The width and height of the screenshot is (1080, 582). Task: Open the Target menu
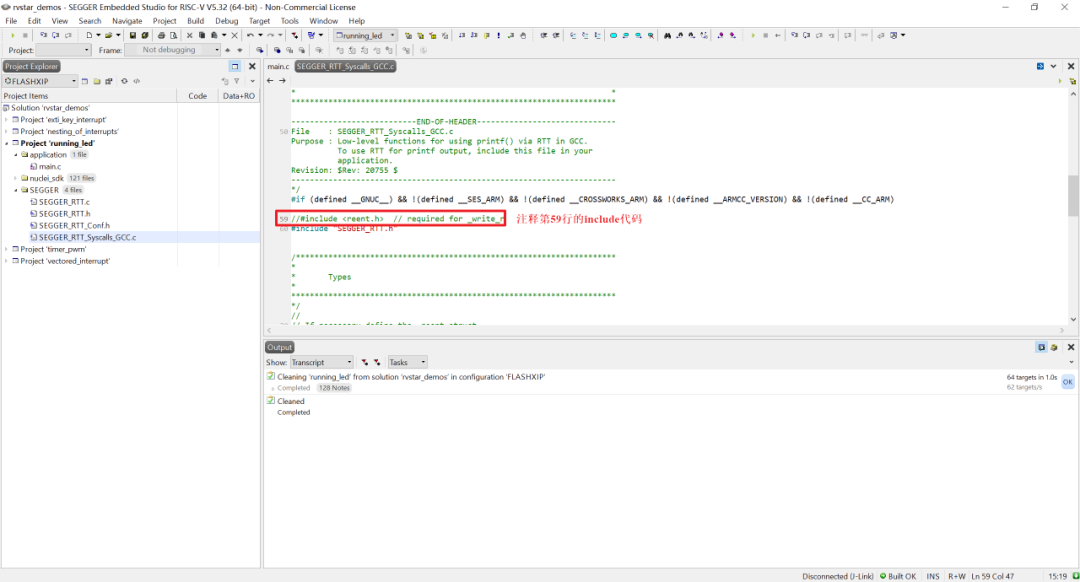[x=259, y=21]
